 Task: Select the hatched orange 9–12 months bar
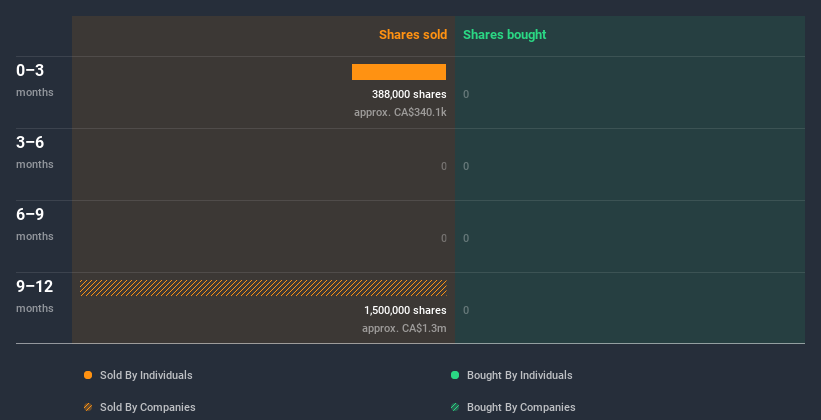pos(263,288)
